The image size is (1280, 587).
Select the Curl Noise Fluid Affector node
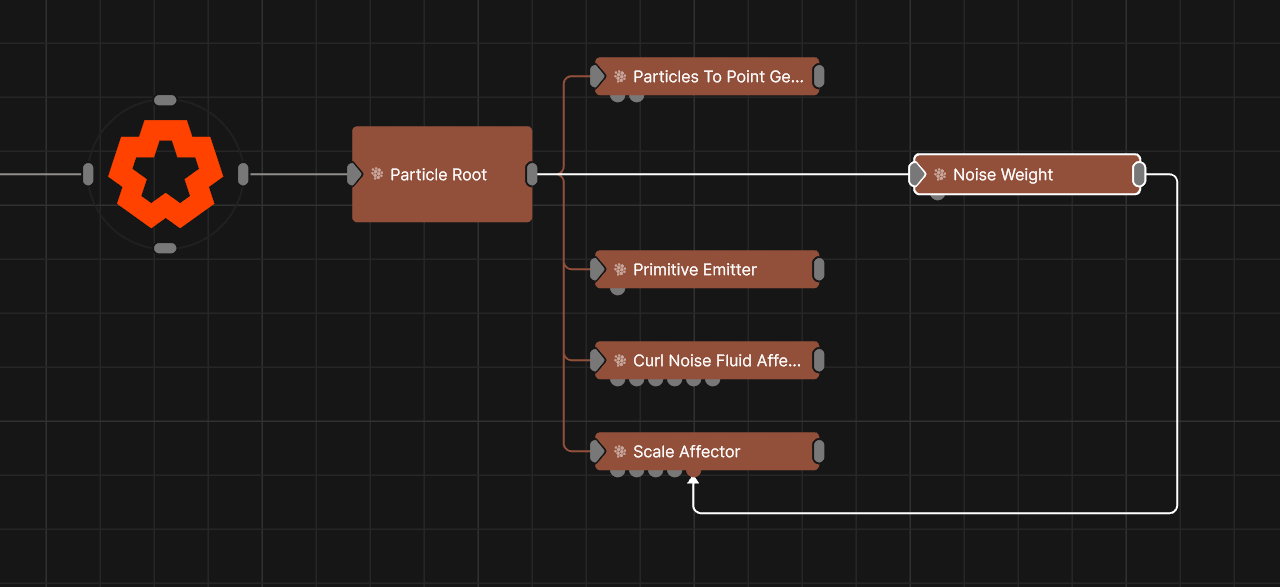click(x=716, y=361)
